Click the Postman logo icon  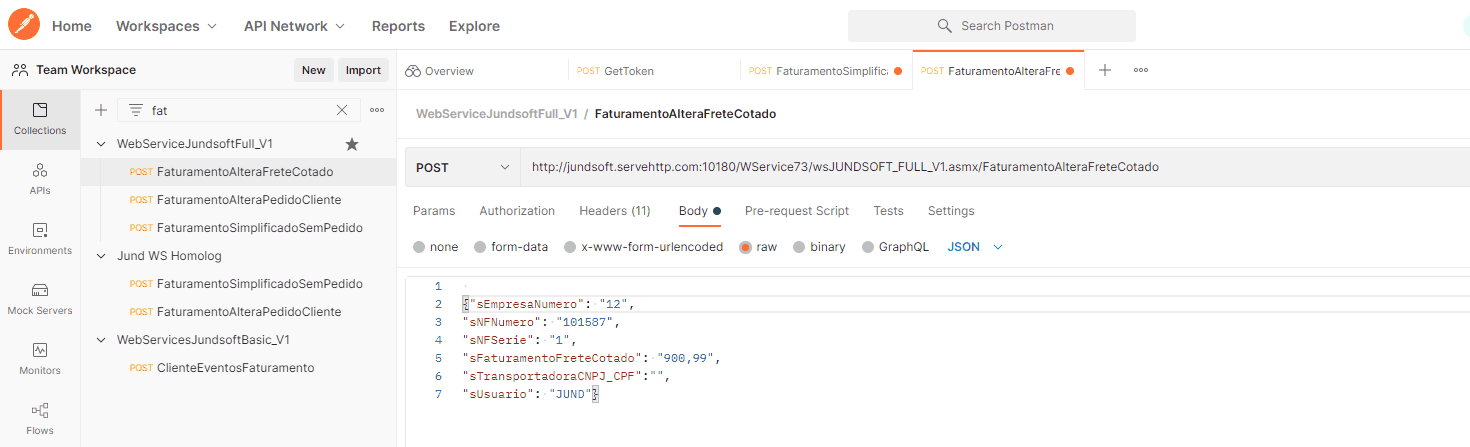tap(24, 25)
